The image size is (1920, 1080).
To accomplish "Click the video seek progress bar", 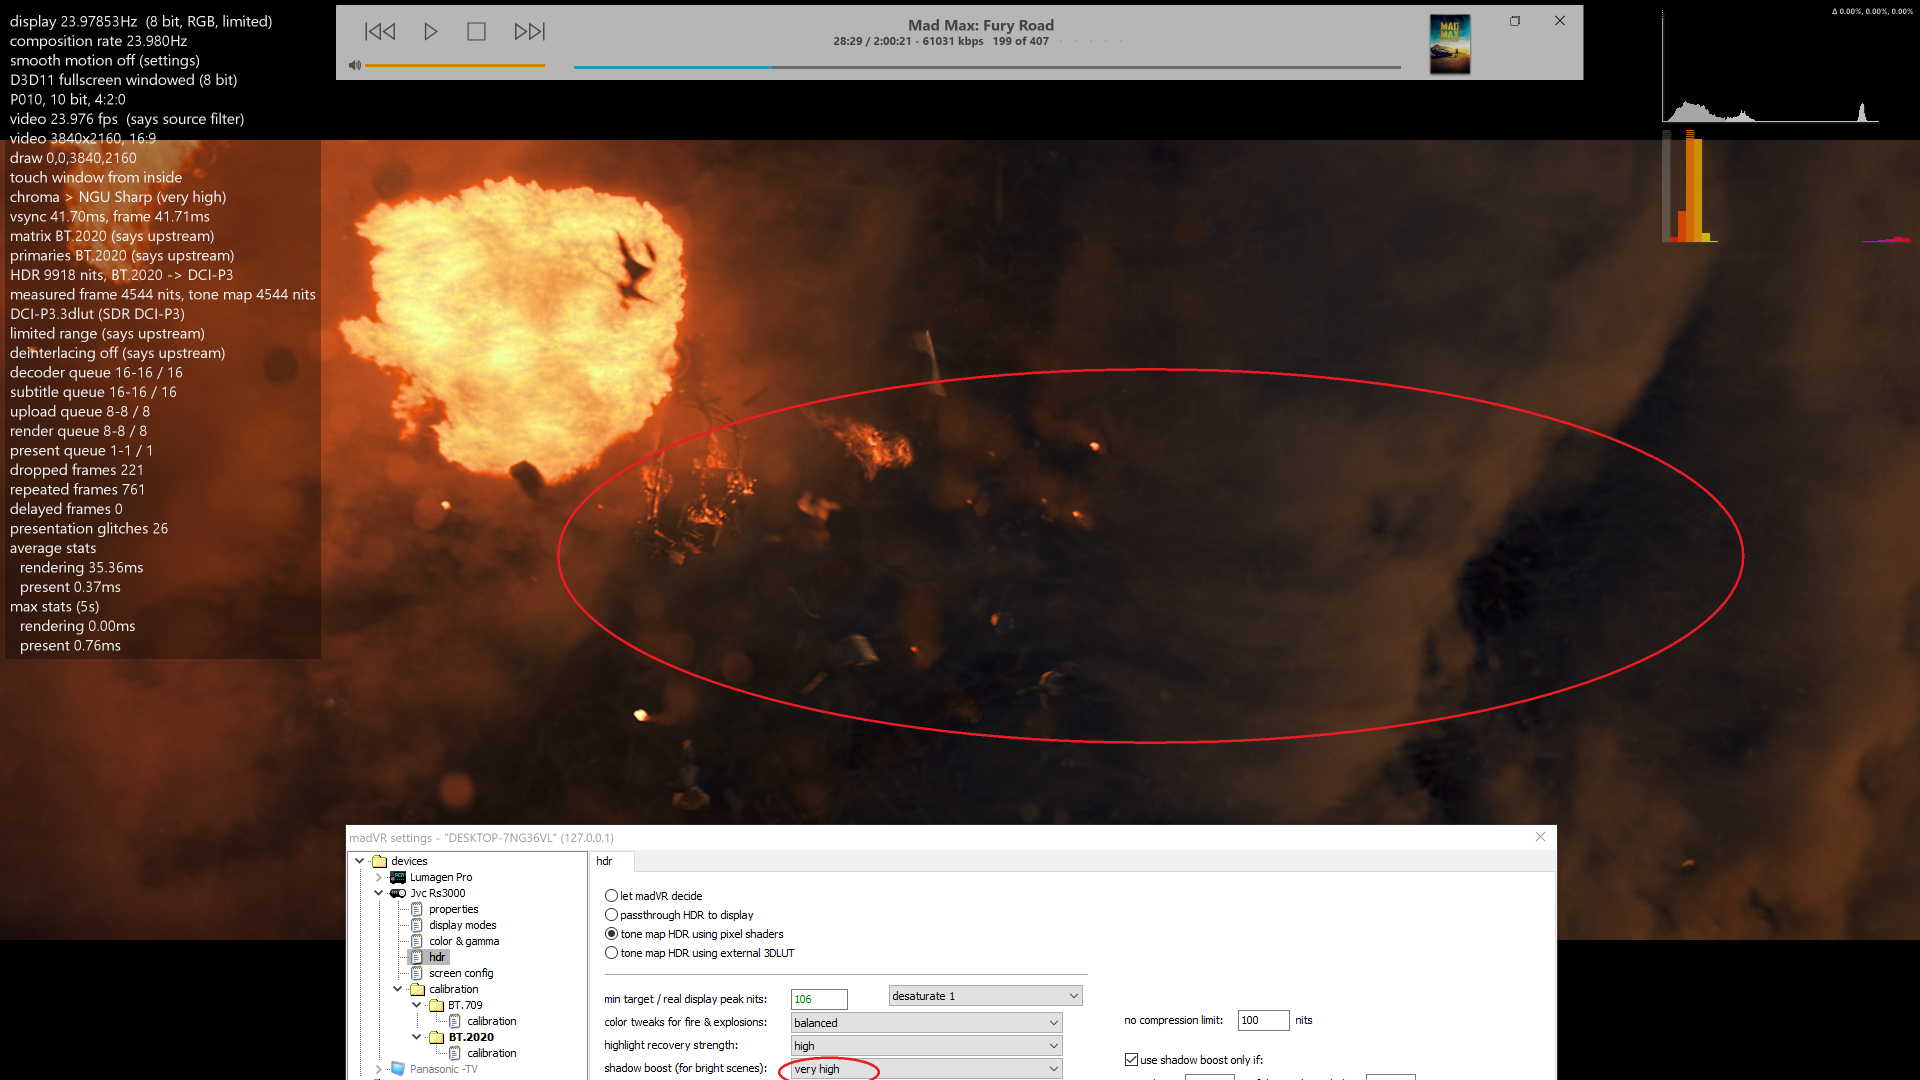I will coord(986,68).
